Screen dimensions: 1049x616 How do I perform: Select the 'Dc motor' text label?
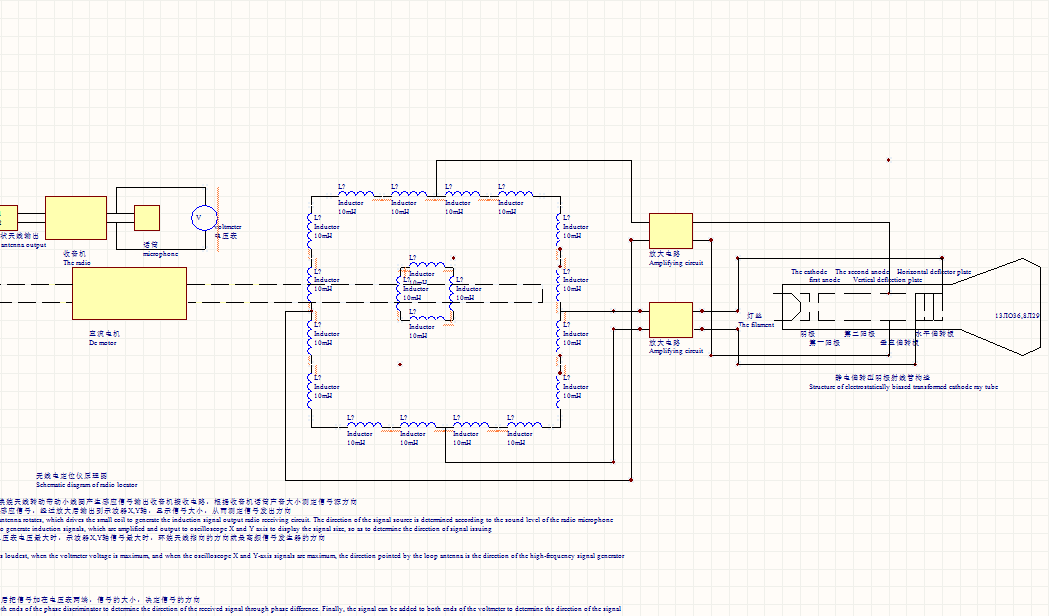coord(102,342)
